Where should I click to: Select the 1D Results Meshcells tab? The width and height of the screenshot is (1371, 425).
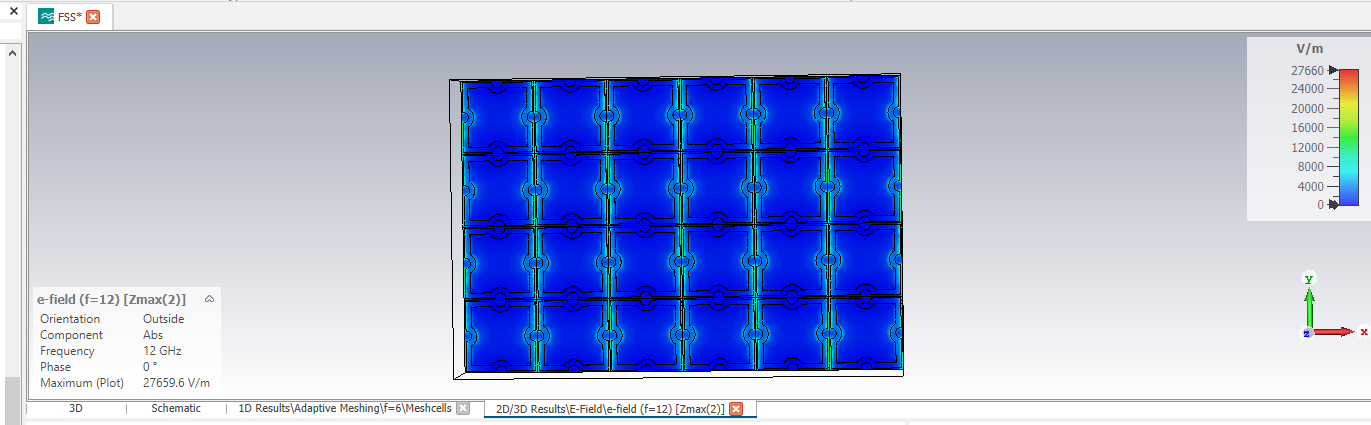345,409
